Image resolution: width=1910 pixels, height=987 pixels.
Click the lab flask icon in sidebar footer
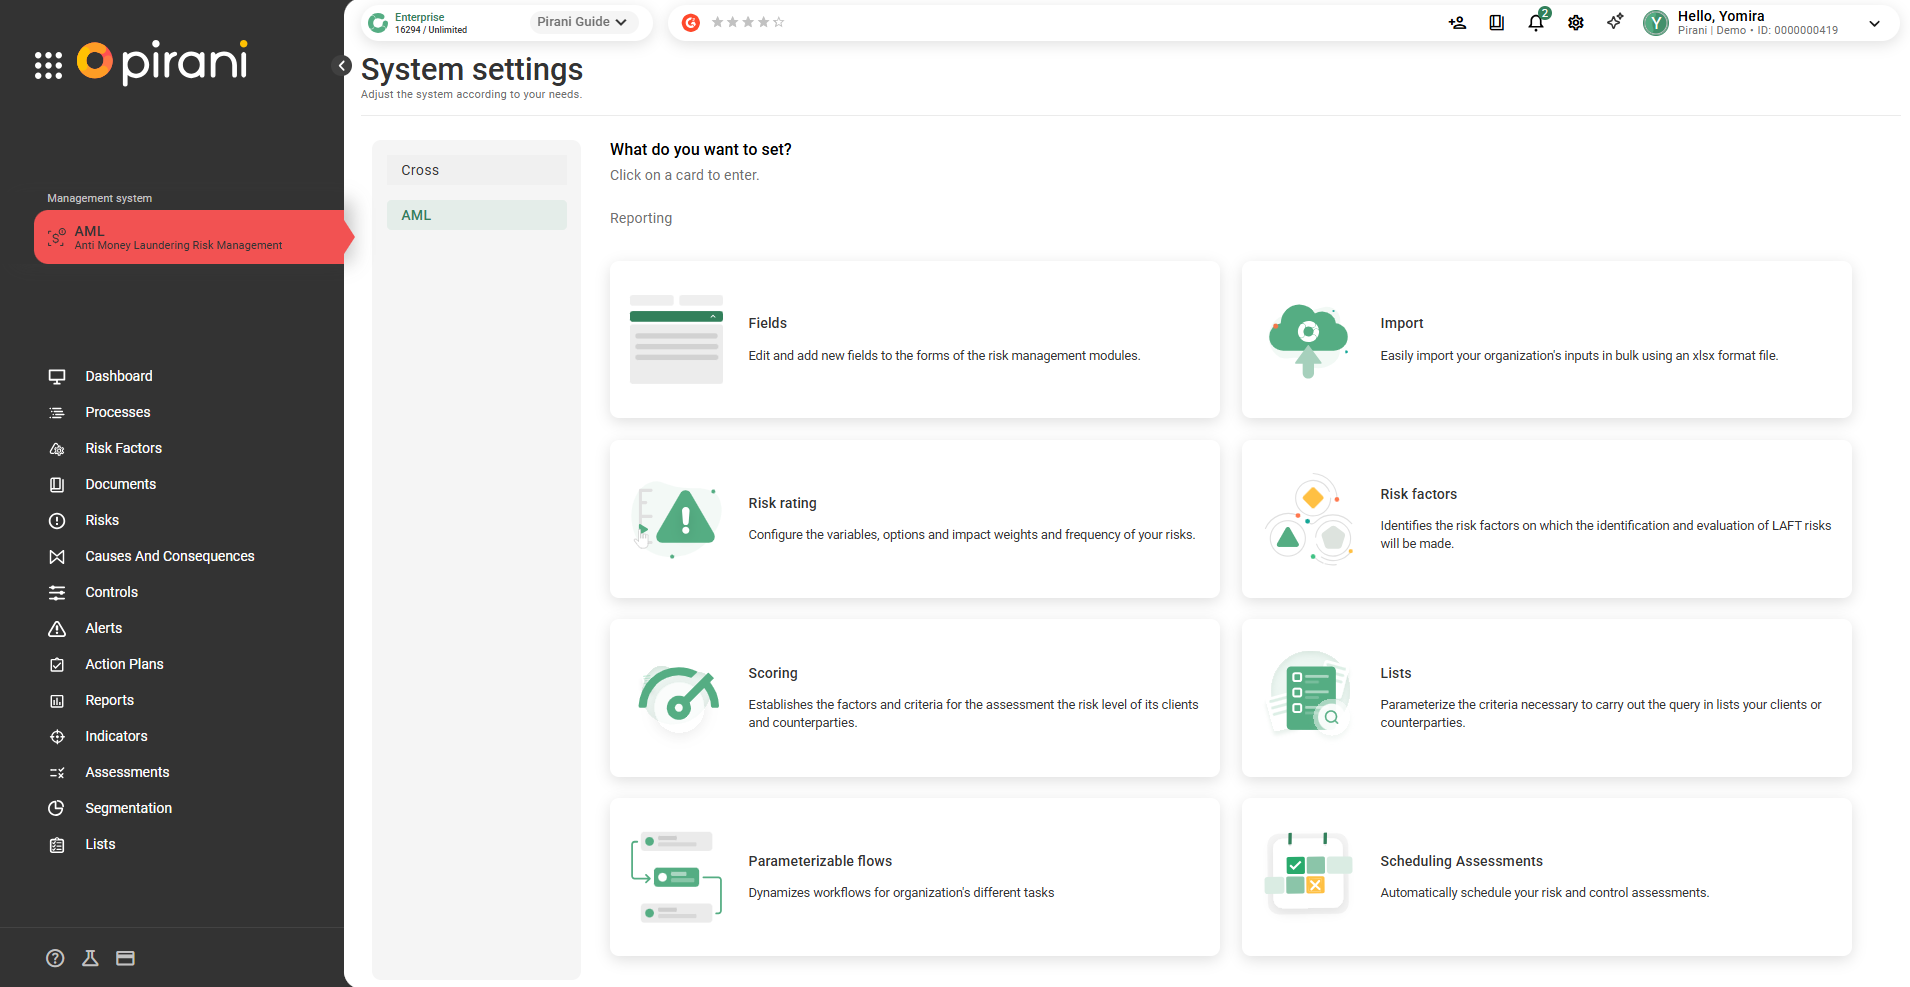(x=90, y=958)
